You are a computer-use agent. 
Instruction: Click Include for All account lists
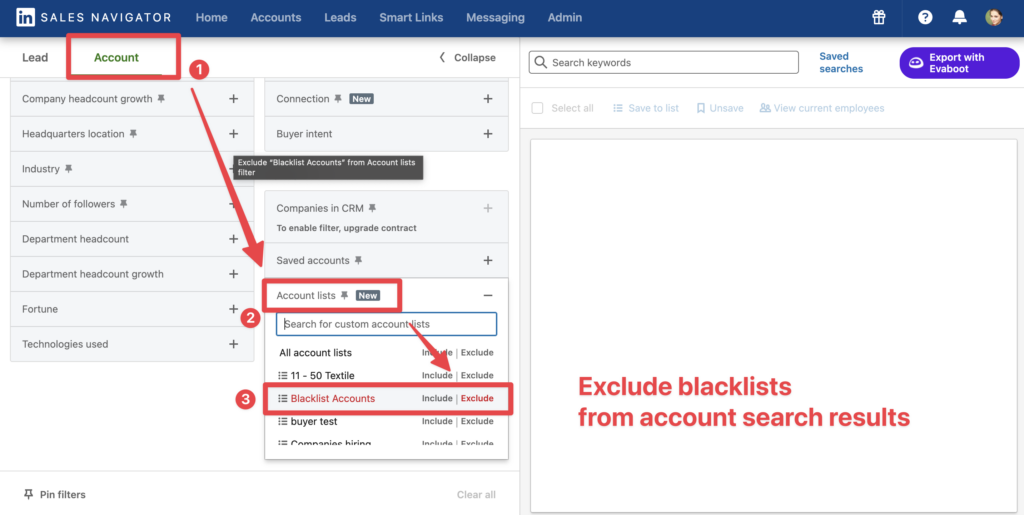pos(437,352)
